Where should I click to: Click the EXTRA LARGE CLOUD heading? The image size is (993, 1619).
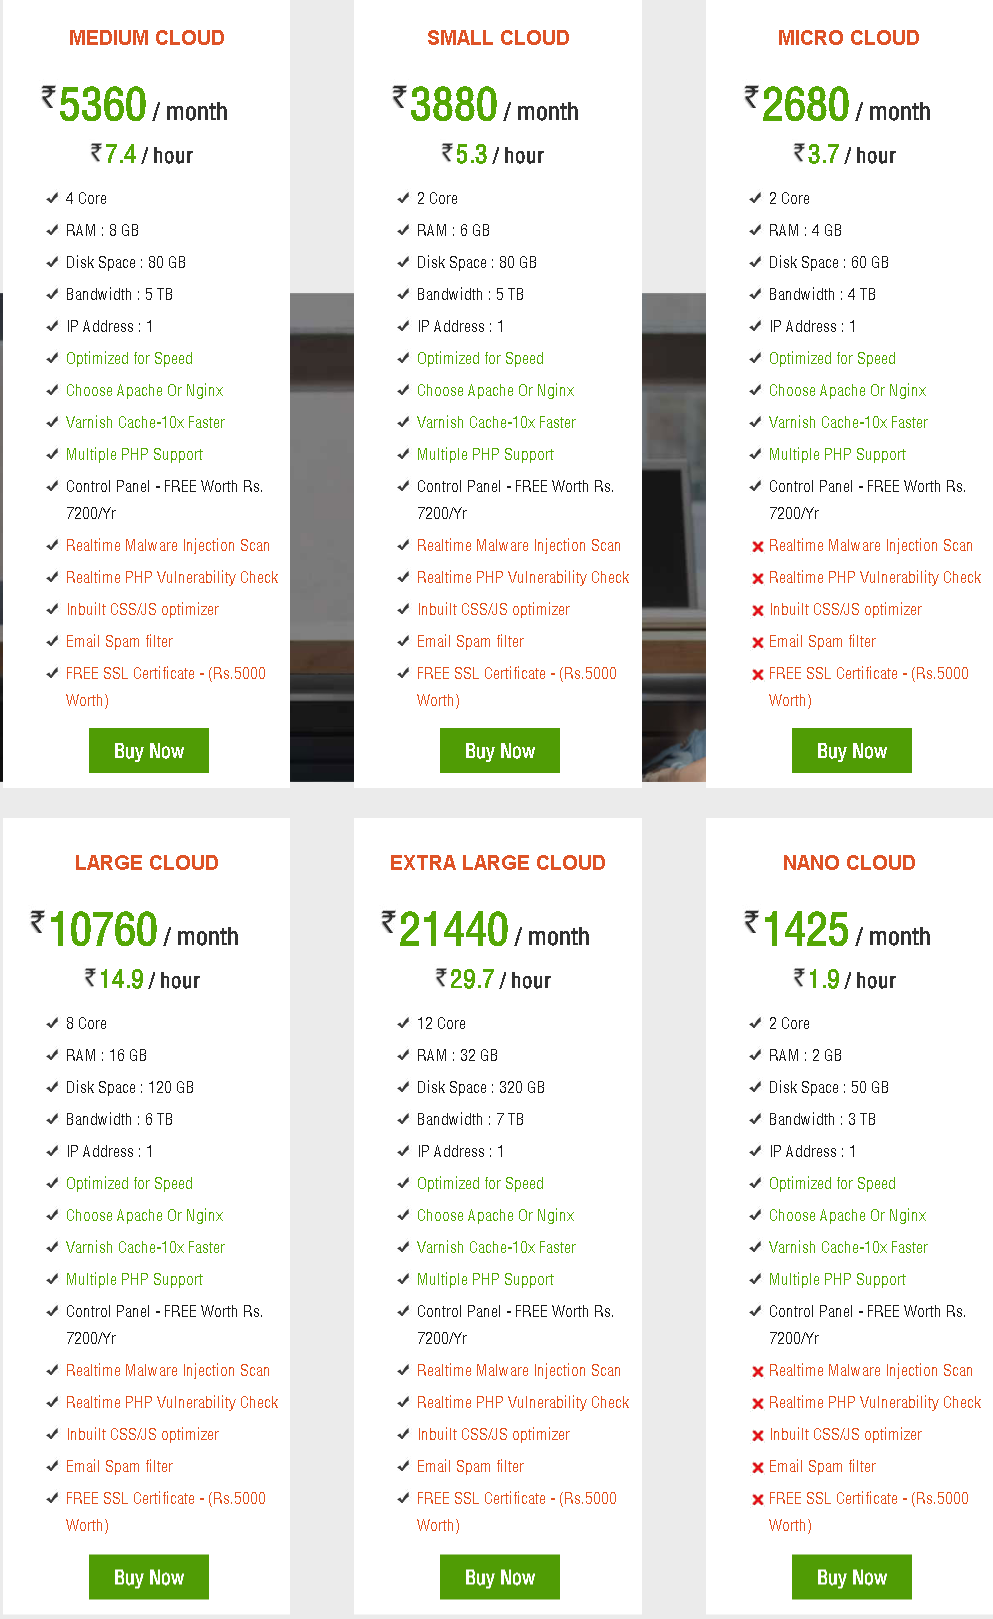pos(498,863)
